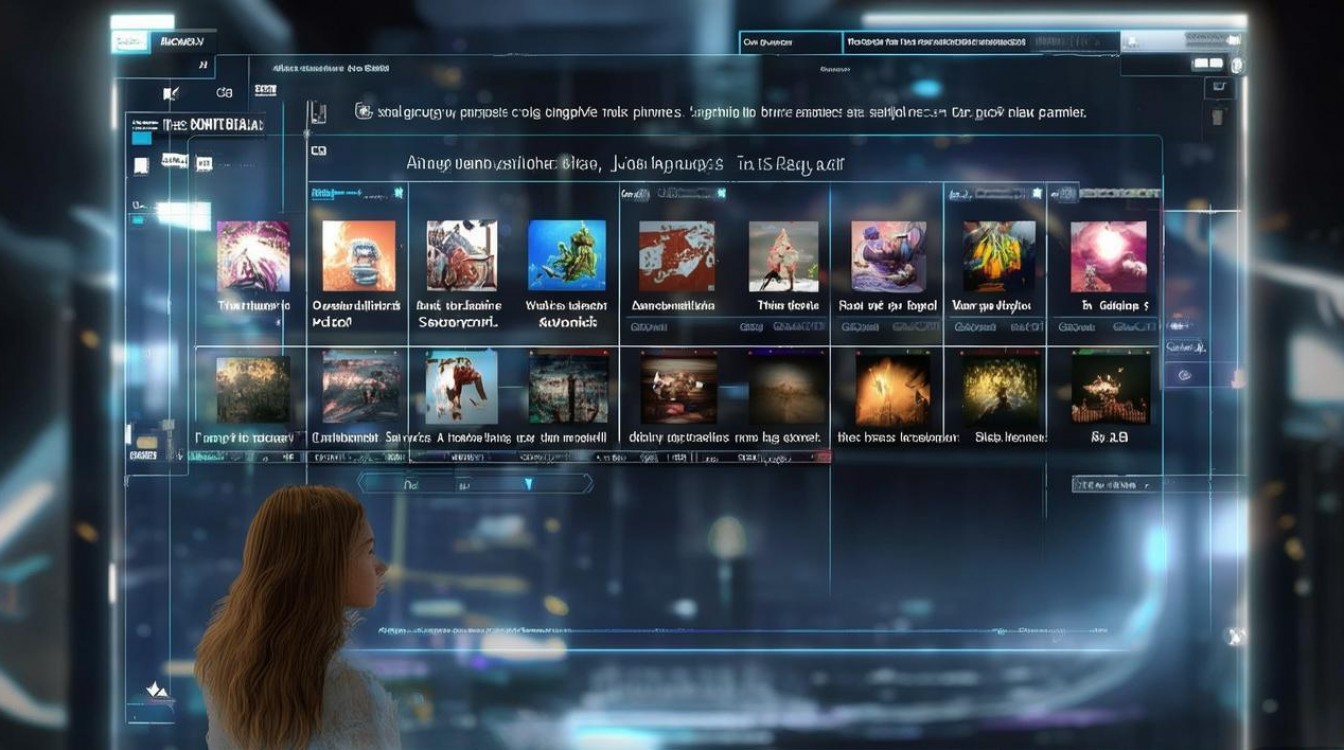Screen dimensions: 1344x750
Task: Click the round icon before the description text
Action: [x=363, y=112]
